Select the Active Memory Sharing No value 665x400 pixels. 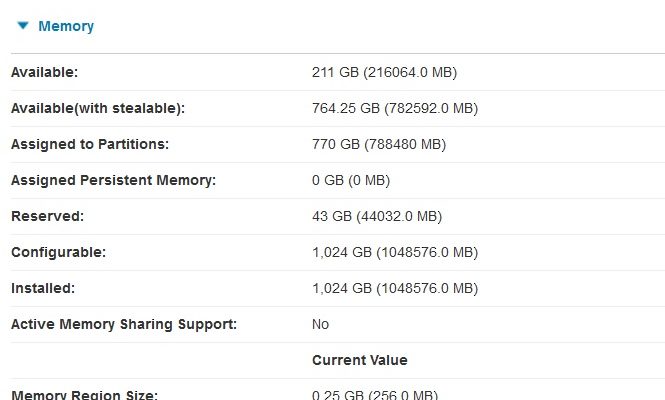(321, 324)
